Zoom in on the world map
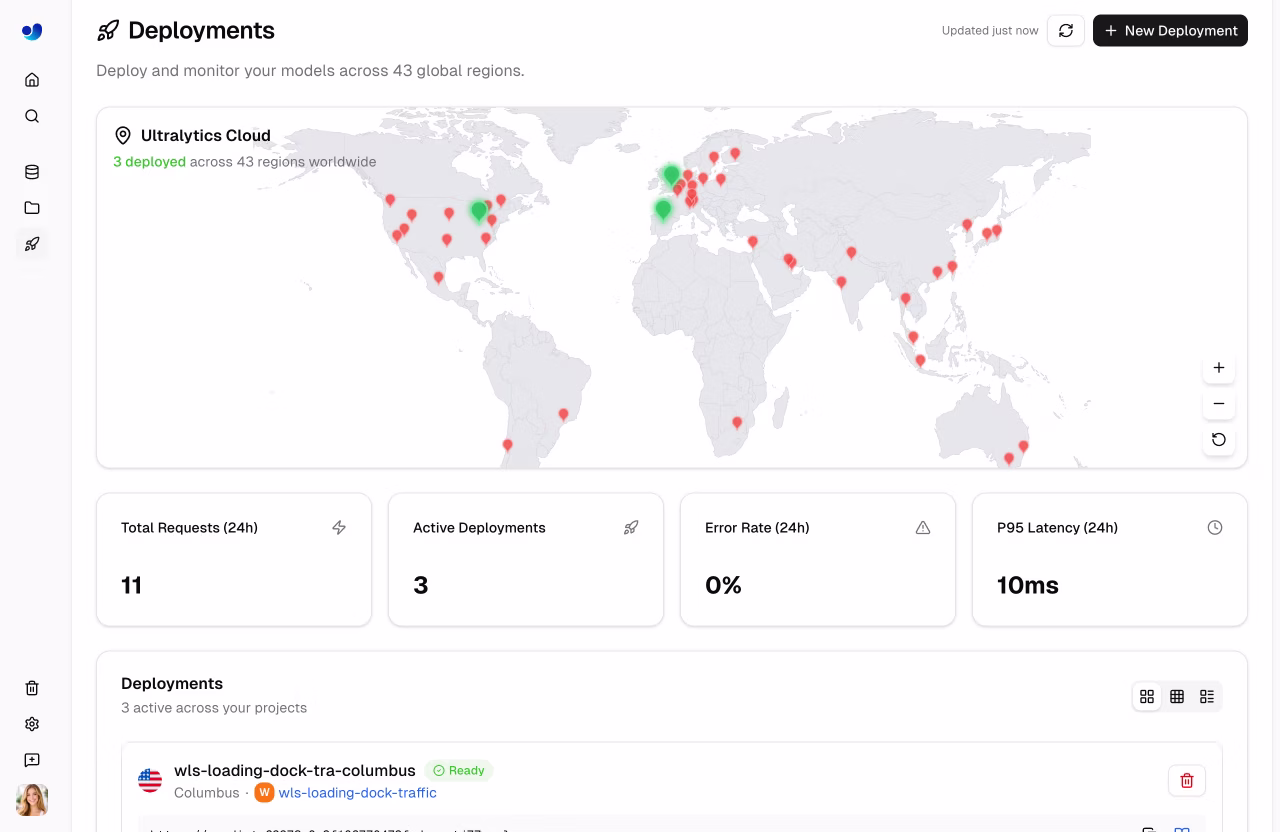 pyautogui.click(x=1219, y=368)
